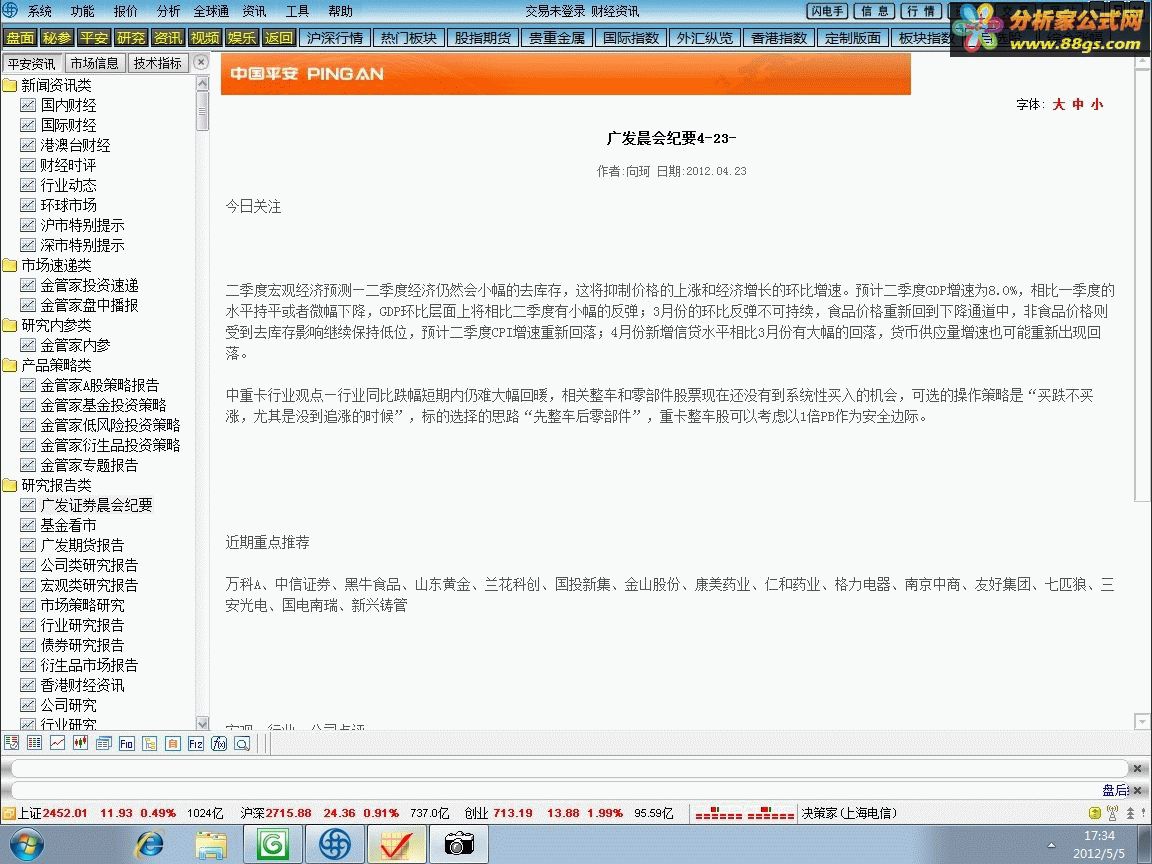
Task: Select 金管家A股策略报告
Action: click(x=99, y=385)
